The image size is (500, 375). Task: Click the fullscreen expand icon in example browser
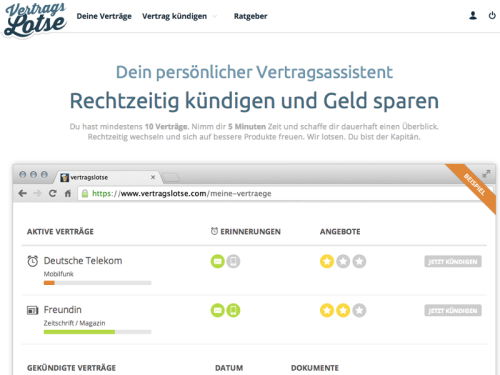pyautogui.click(x=486, y=174)
